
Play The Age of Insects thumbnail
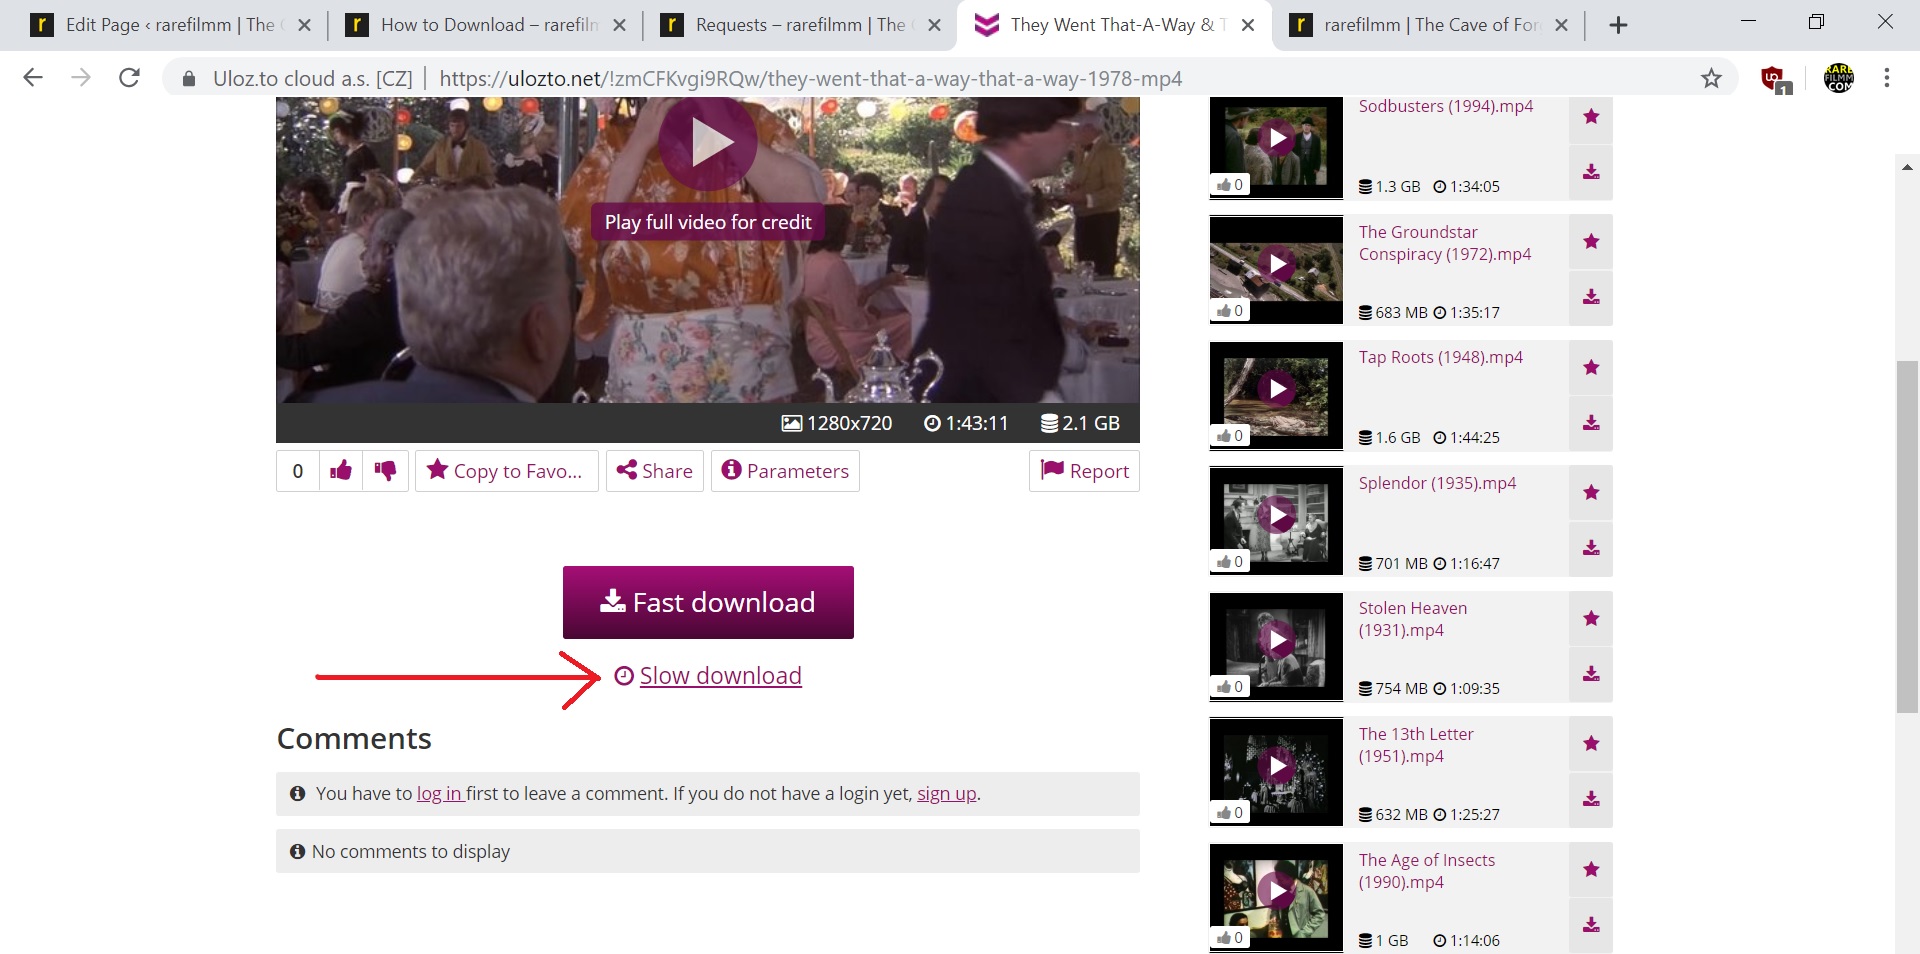pyautogui.click(x=1276, y=891)
